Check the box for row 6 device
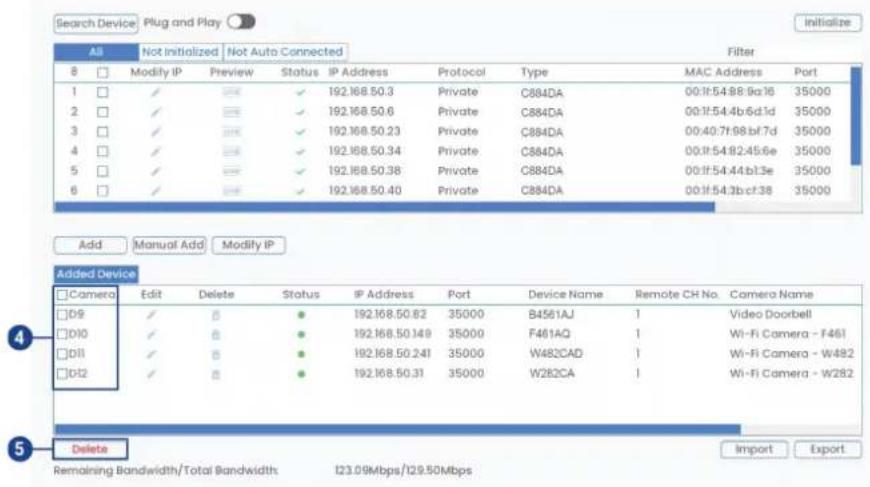This screenshot has height=487, width=870. [x=103, y=191]
